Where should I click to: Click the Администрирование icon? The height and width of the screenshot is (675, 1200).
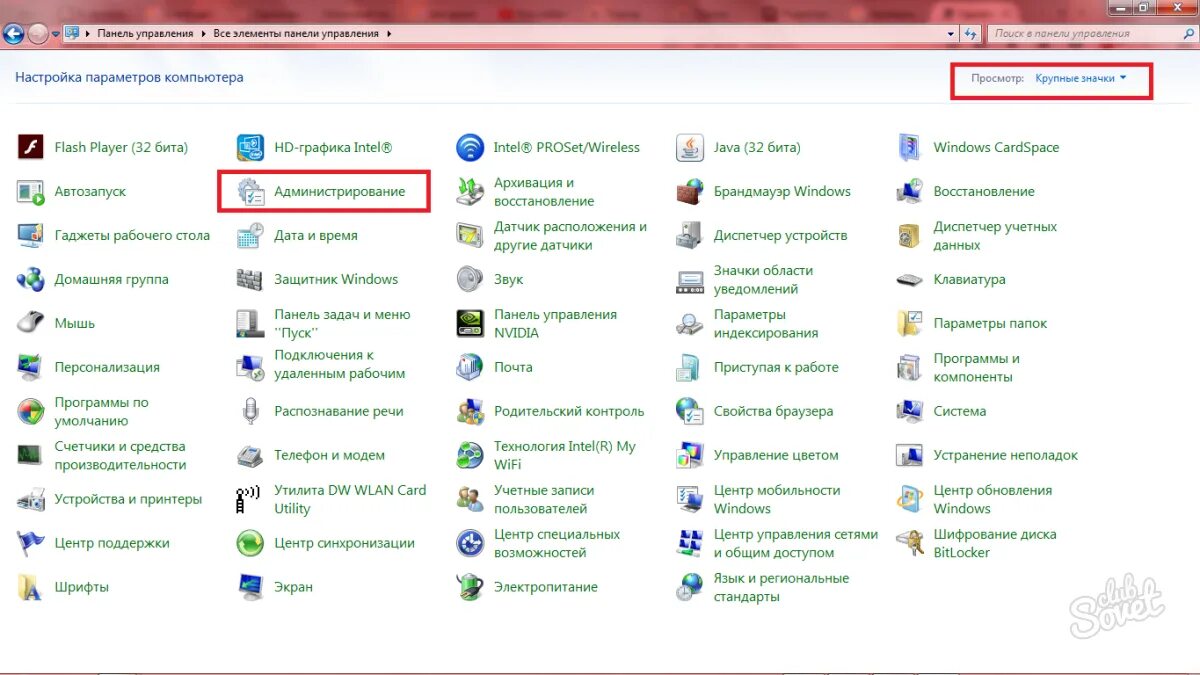click(x=250, y=191)
